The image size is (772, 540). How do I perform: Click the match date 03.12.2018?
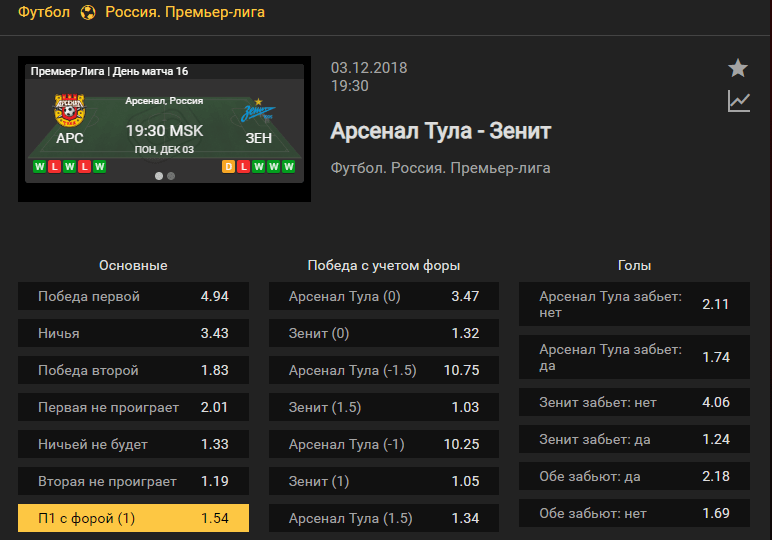pyautogui.click(x=369, y=67)
